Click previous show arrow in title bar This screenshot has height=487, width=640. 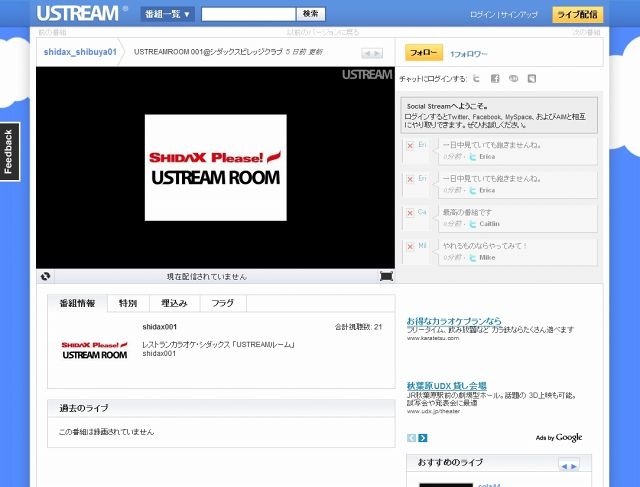click(367, 53)
